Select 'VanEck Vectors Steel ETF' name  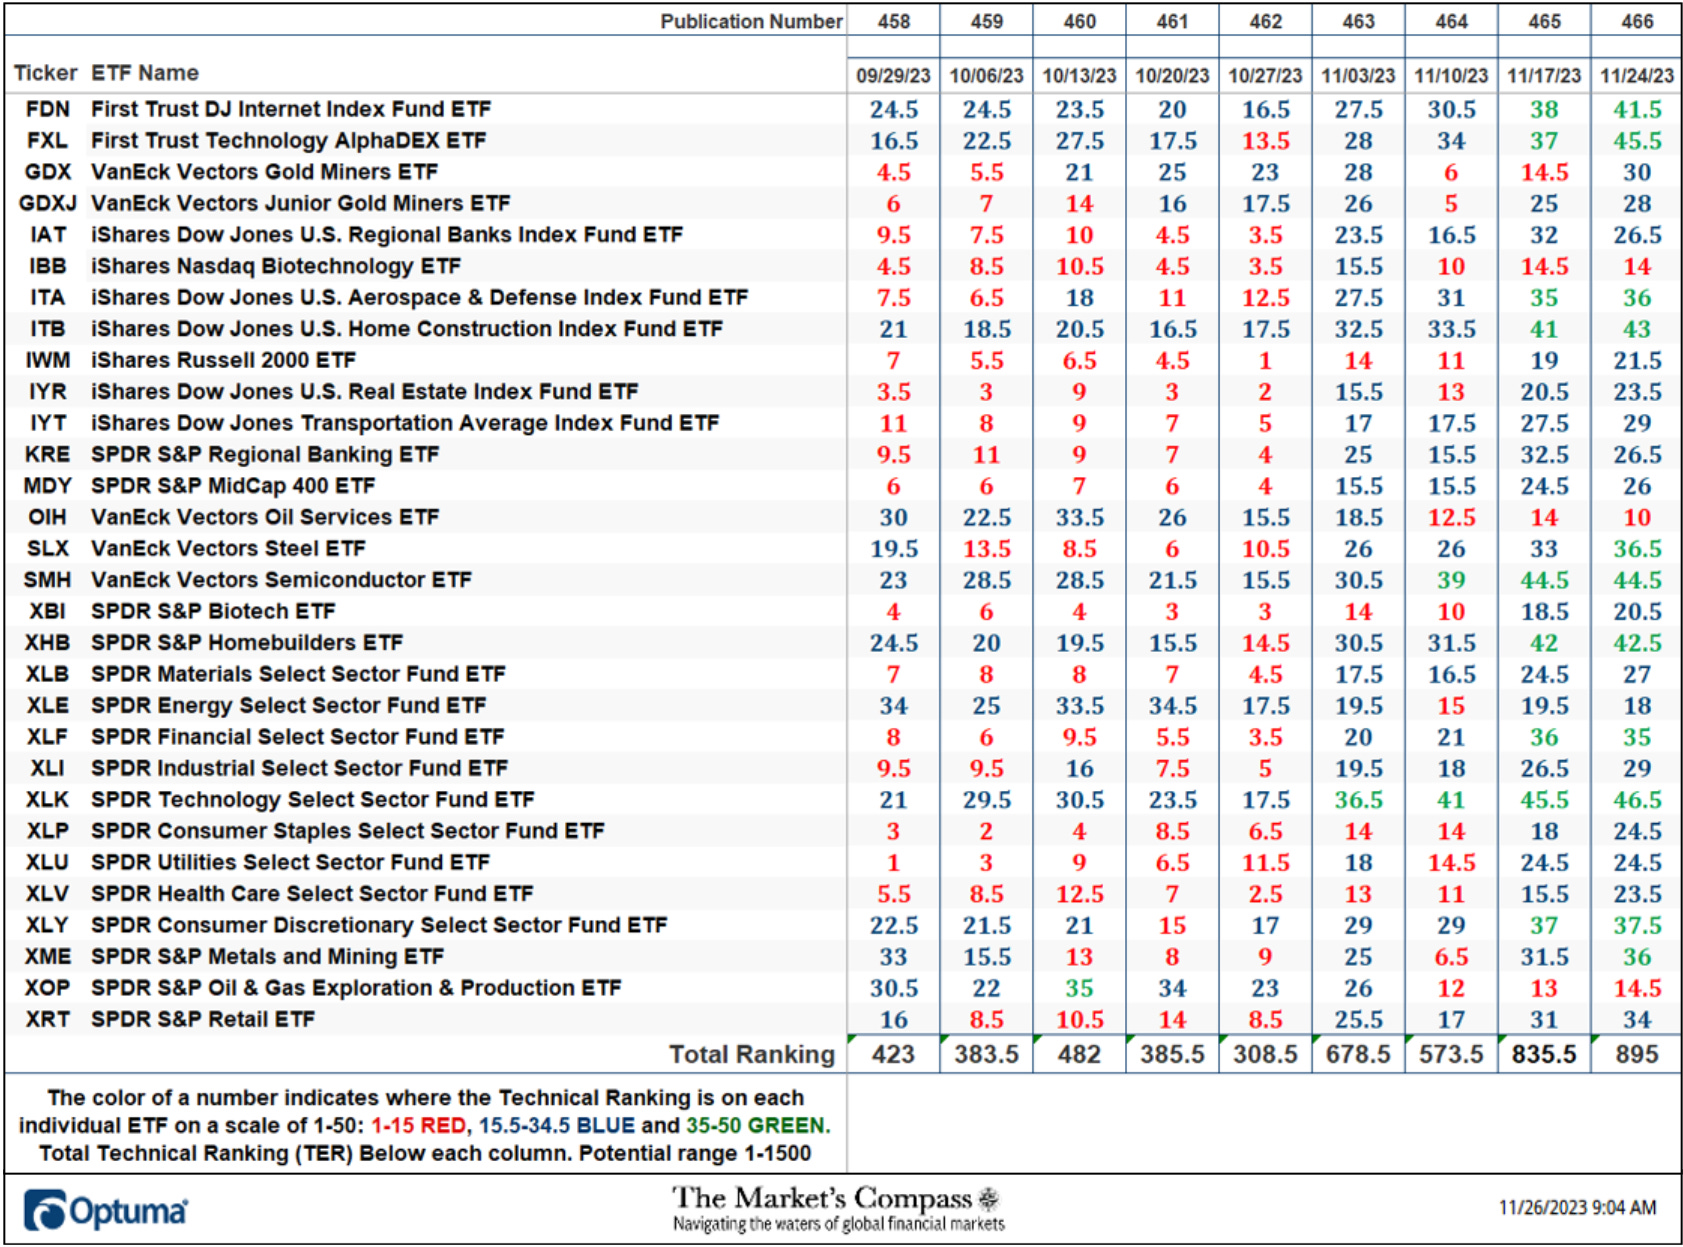[x=228, y=548]
